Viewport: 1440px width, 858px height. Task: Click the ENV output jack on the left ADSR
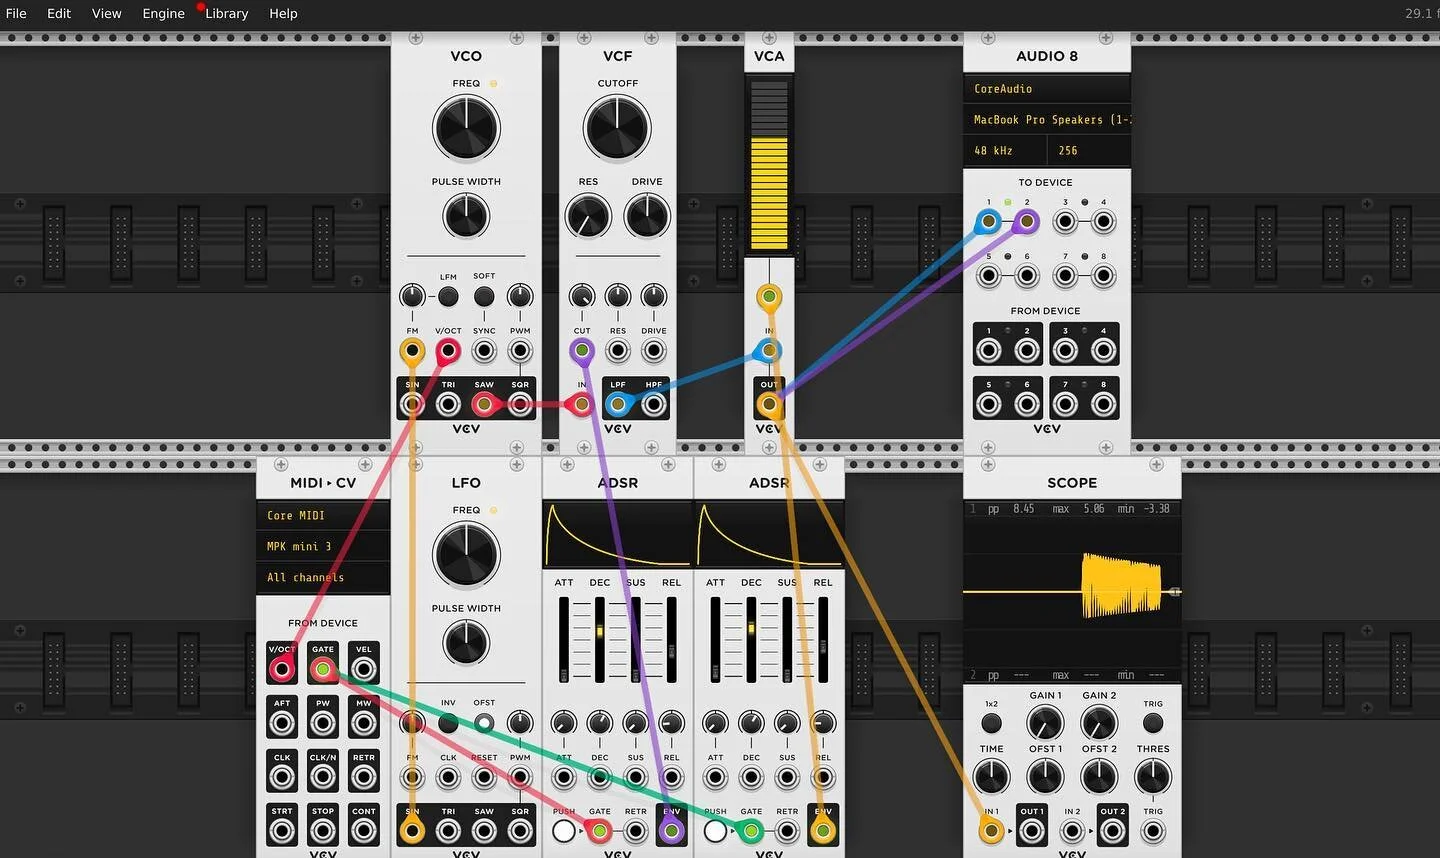tap(671, 830)
